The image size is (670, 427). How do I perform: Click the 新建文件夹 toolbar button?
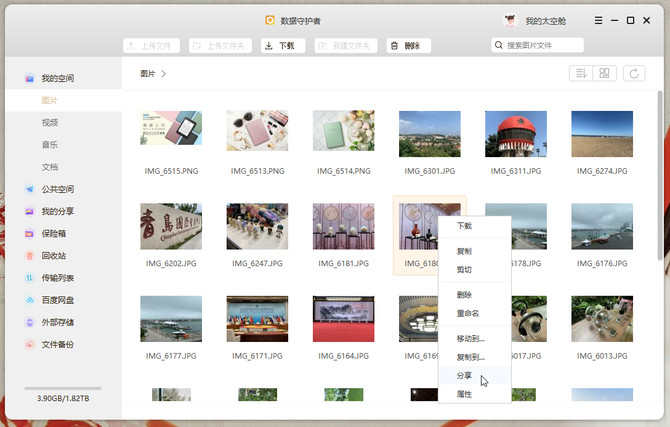pyautogui.click(x=346, y=46)
